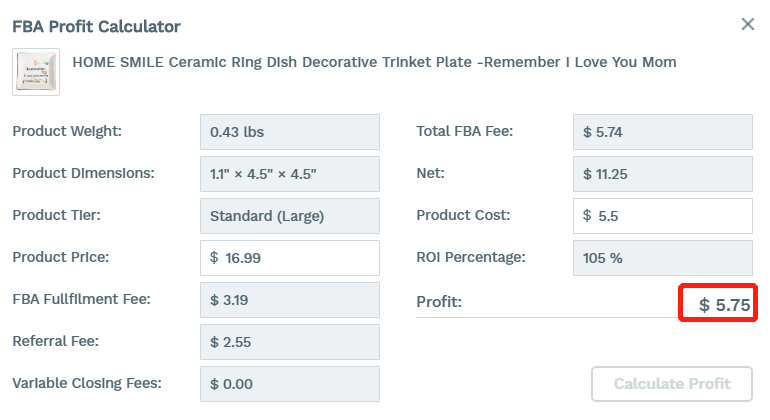Click the Profit label text
Viewport: 770px width, 420px height.
pos(439,302)
